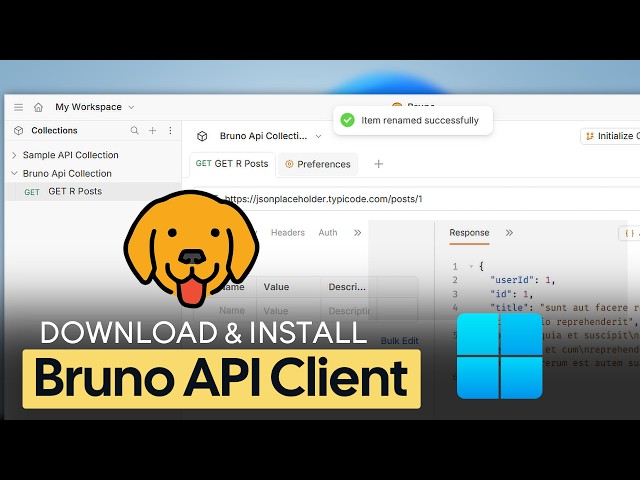Click the Initialize Git button

[x=610, y=136]
